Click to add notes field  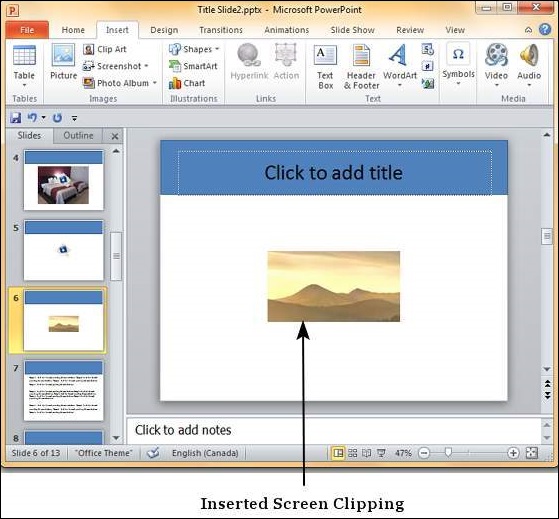tap(334, 430)
